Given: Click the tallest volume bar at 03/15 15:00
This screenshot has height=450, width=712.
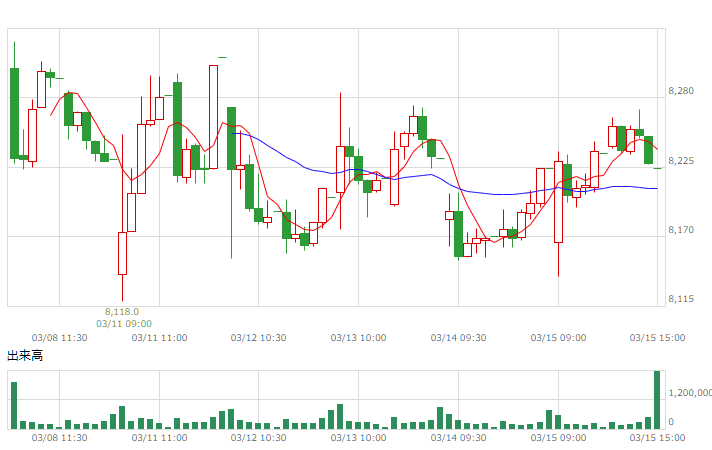Looking at the screenshot, I should (x=657, y=400).
